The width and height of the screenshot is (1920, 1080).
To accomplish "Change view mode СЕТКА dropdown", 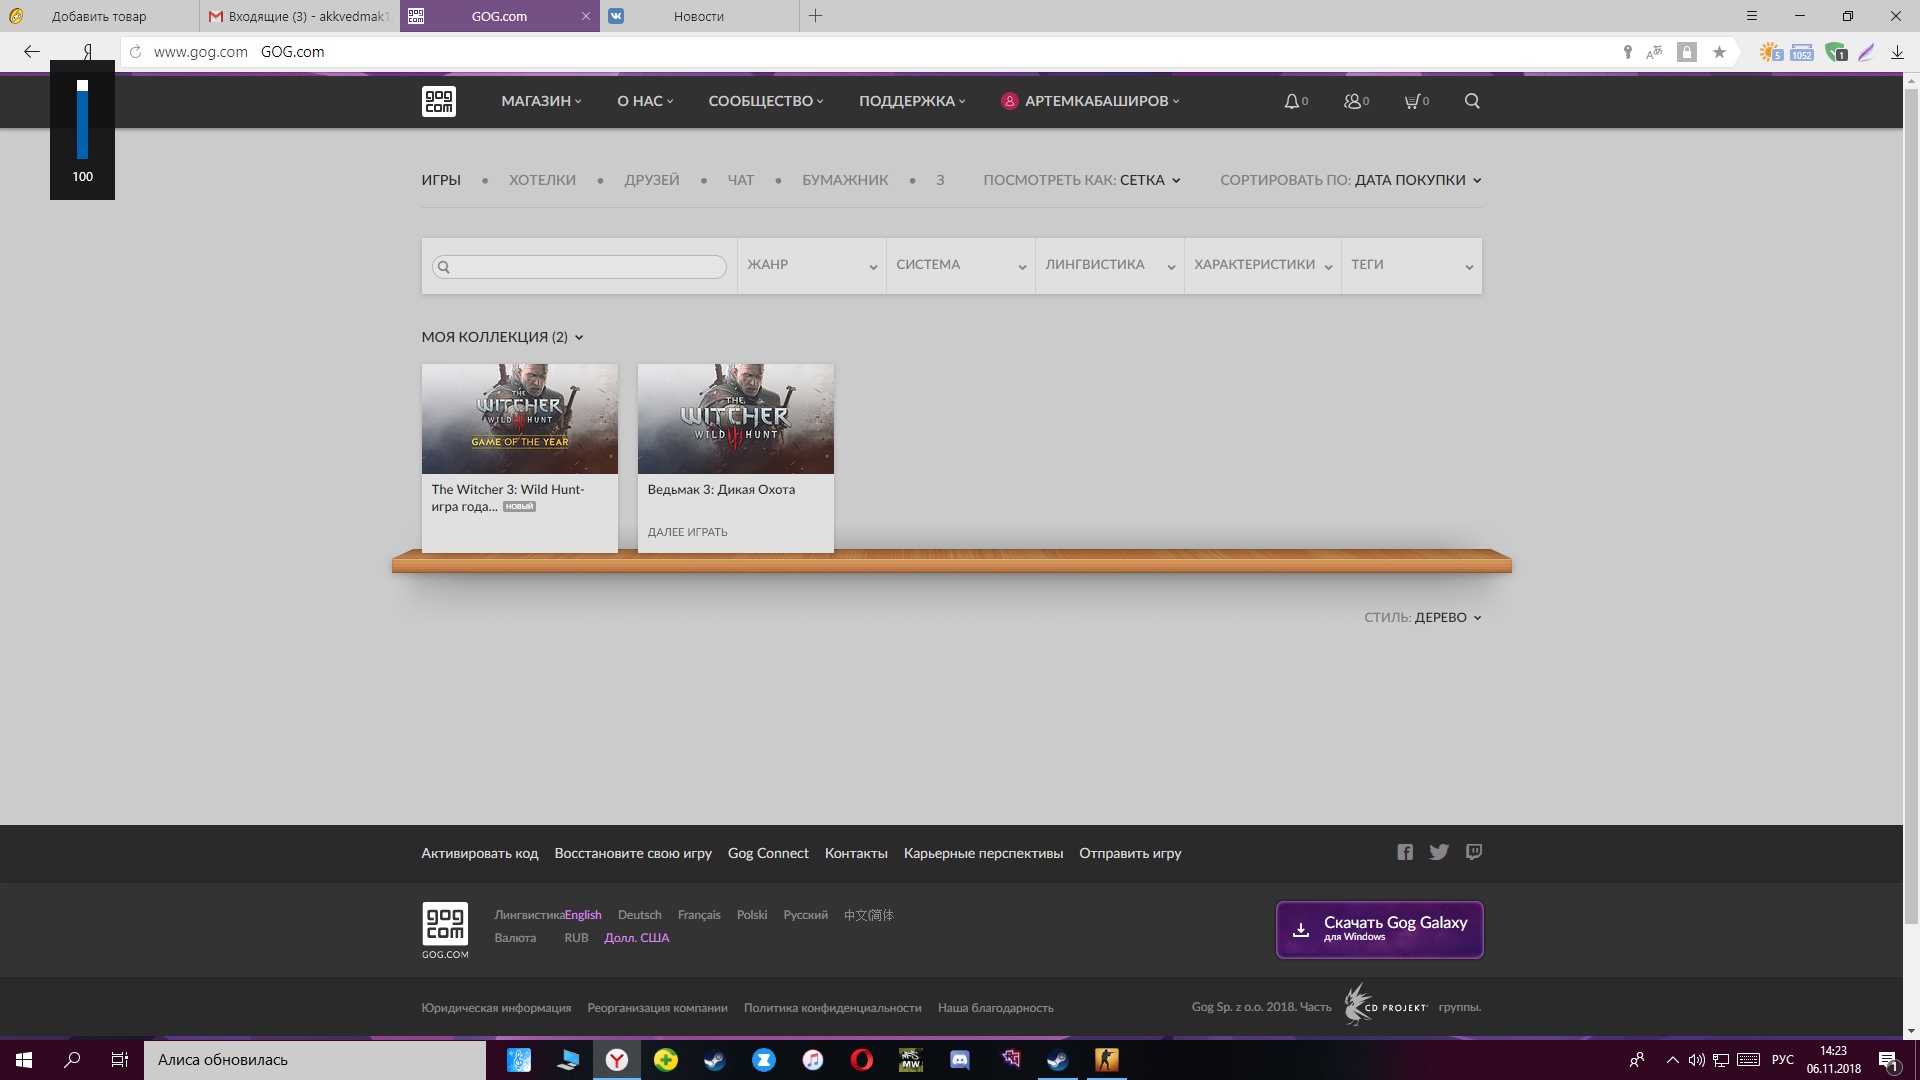I will tap(1150, 180).
